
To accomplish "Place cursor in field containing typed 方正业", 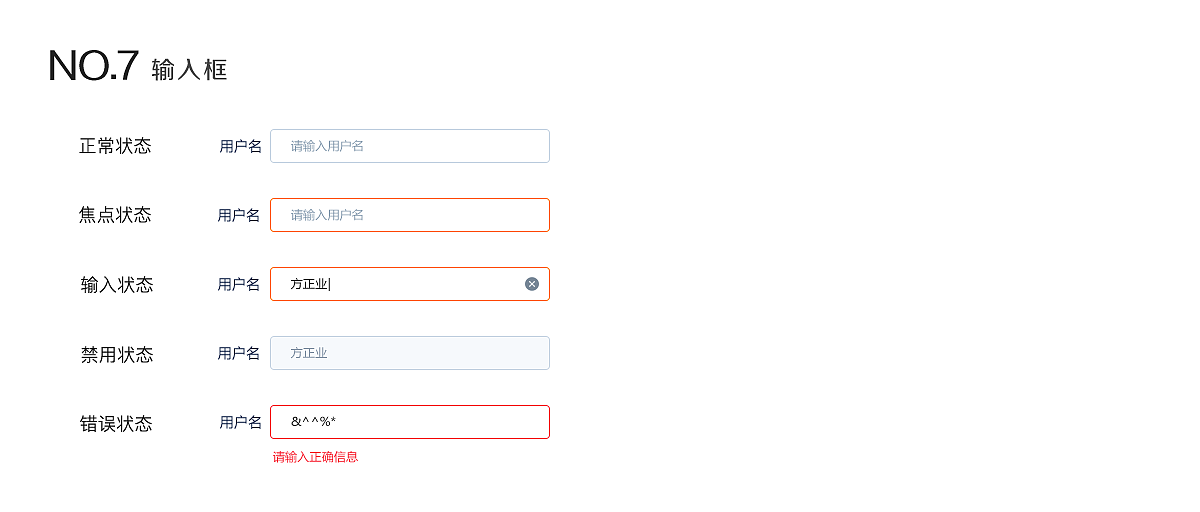I will tap(400, 284).
